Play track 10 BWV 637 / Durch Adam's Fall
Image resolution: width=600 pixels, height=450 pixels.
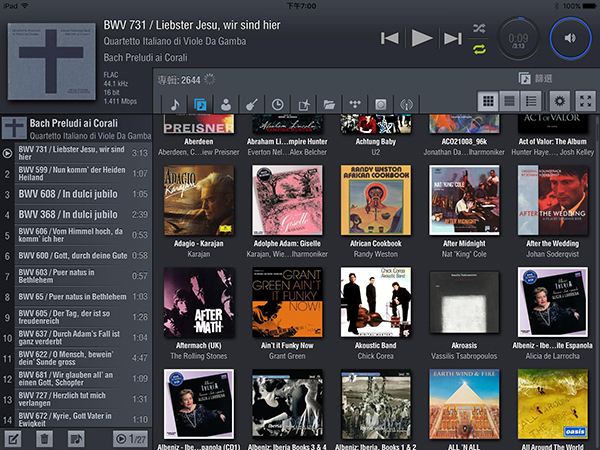[76, 338]
